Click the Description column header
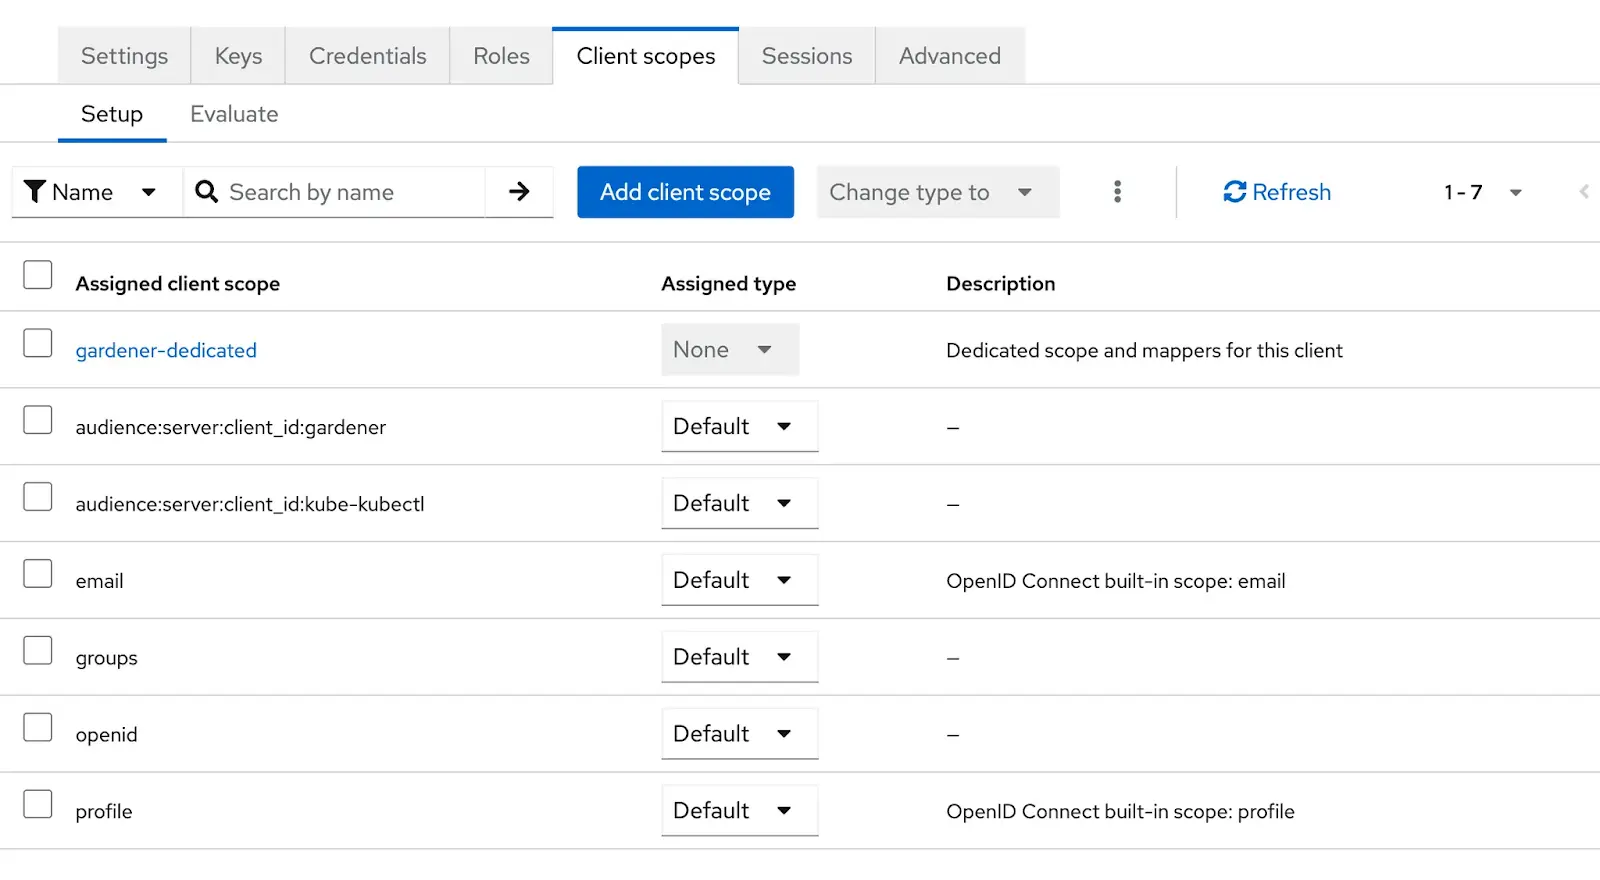Image resolution: width=1600 pixels, height=880 pixels. (x=1001, y=284)
